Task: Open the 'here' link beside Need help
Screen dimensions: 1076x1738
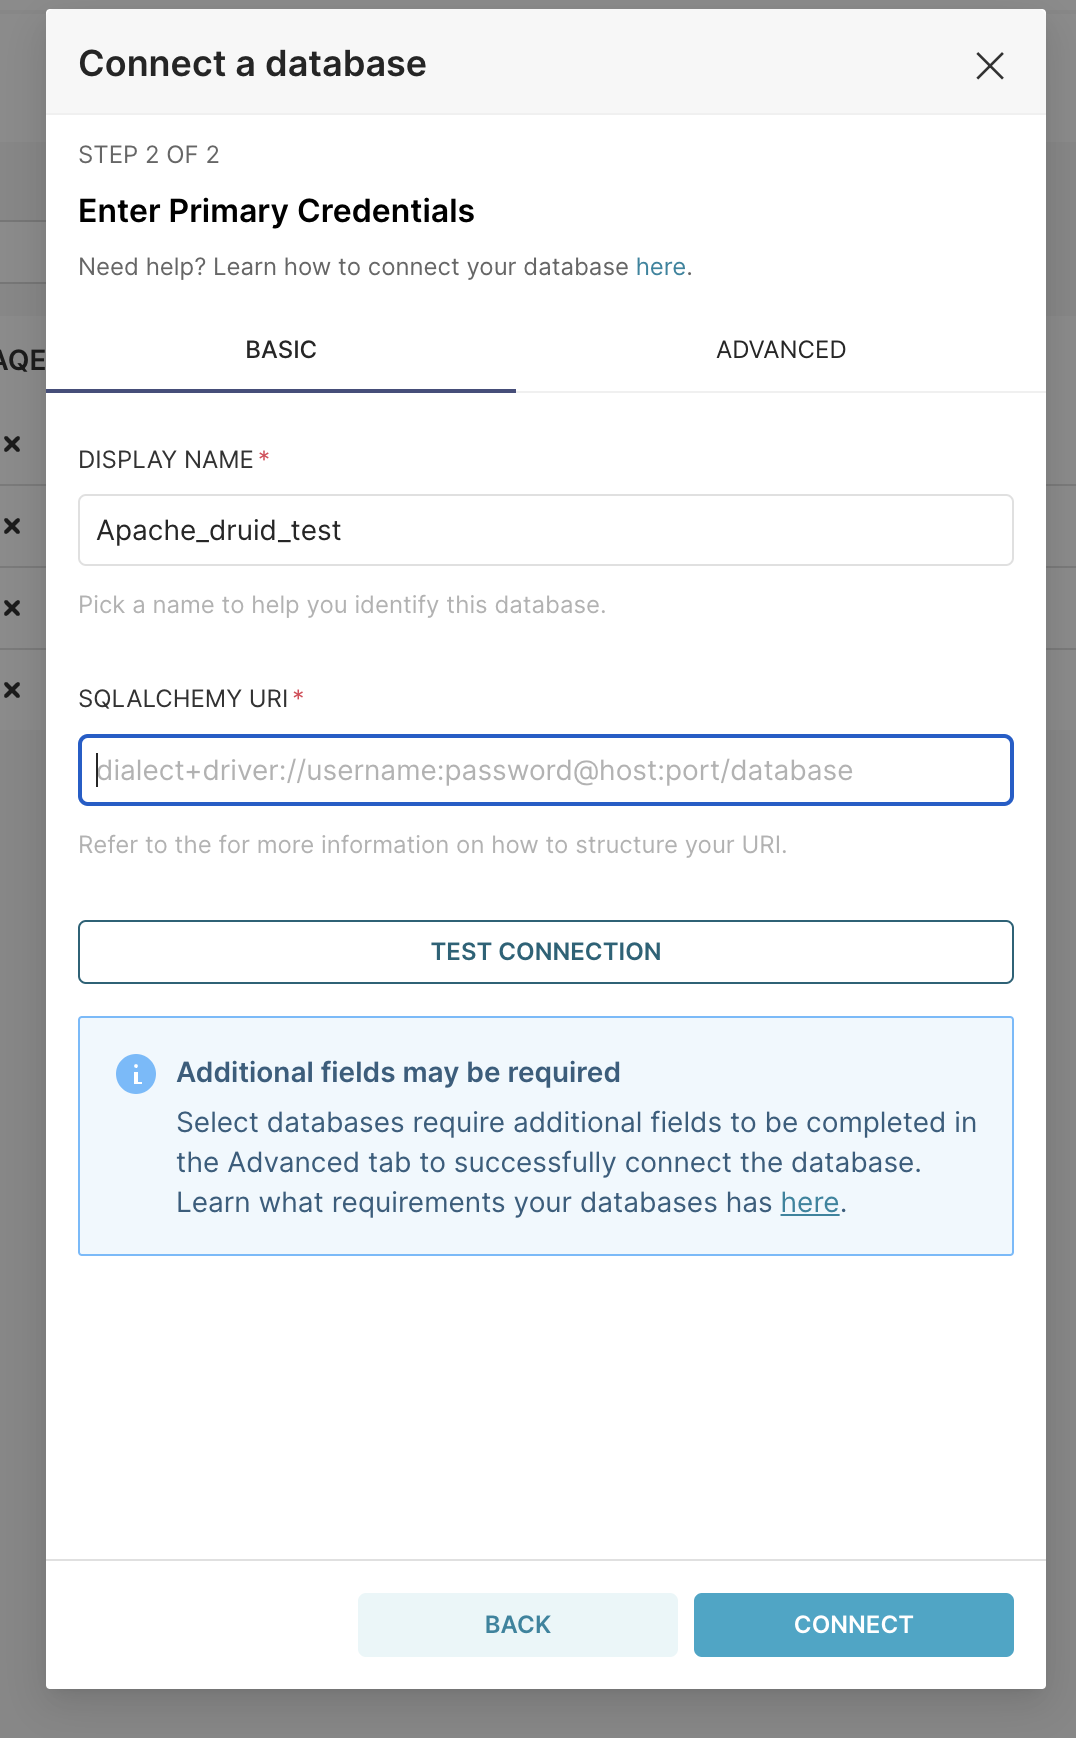Action: 661,267
